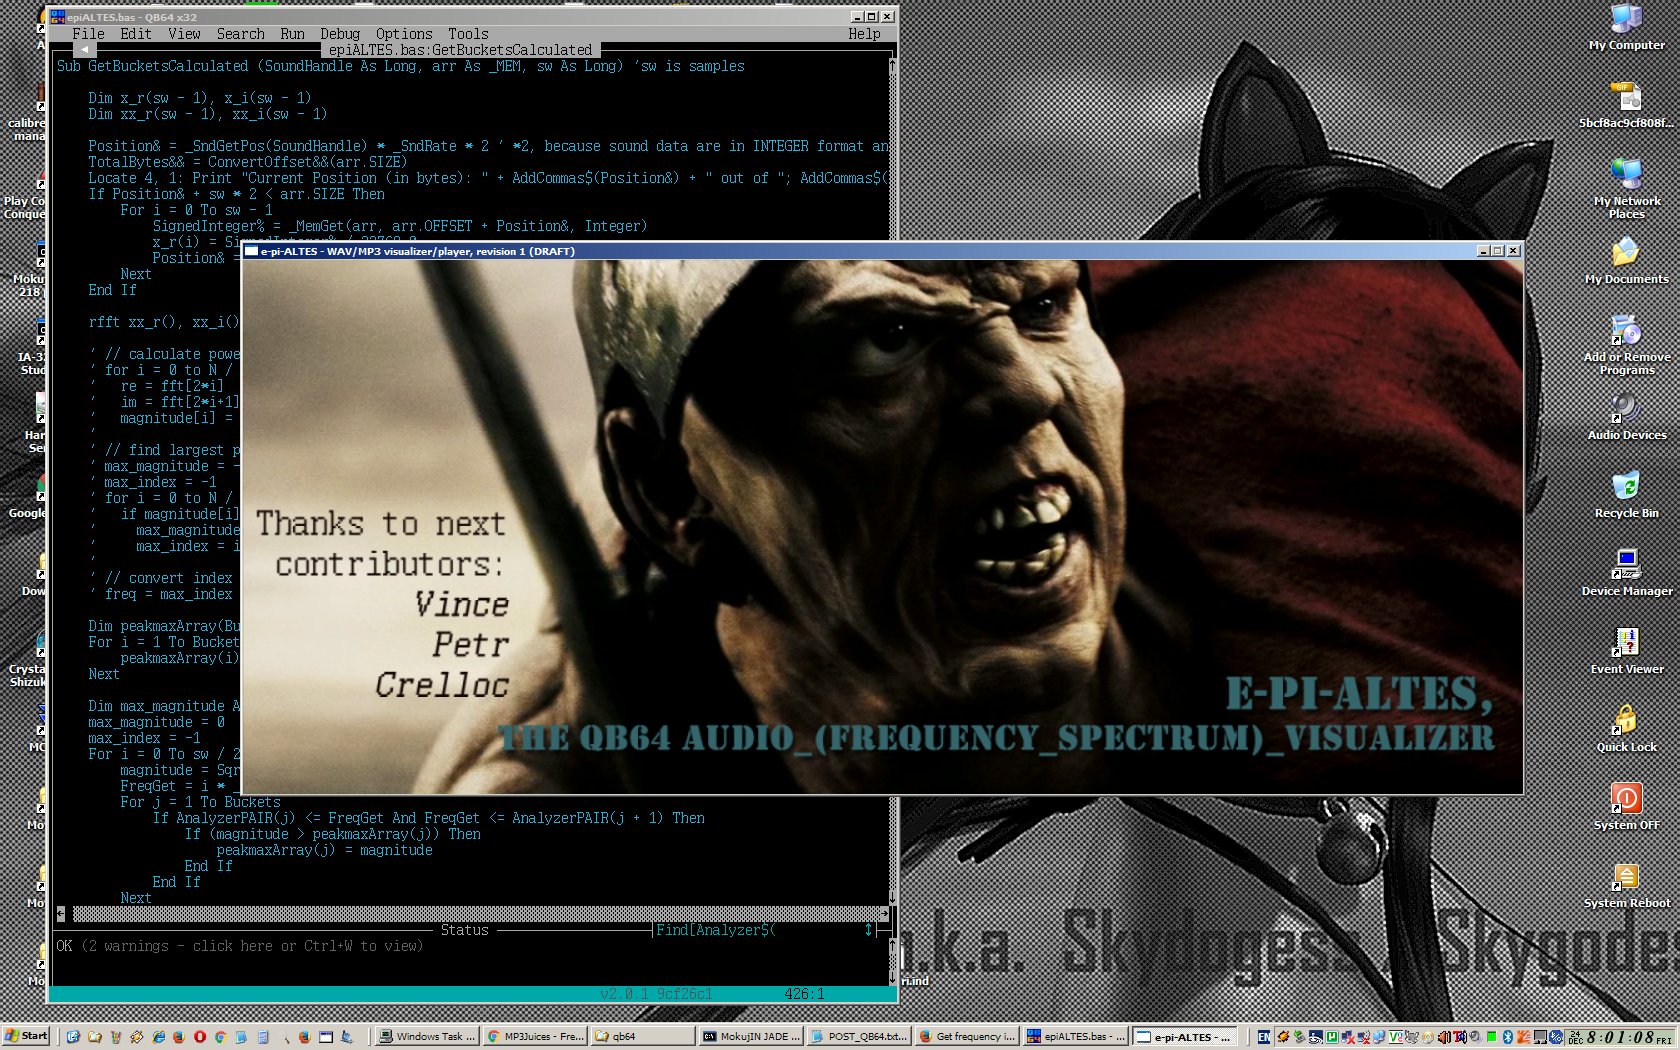The height and width of the screenshot is (1050, 1680).
Task: Click the 'TotalBytes&&' code line
Action: pyautogui.click(x=247, y=162)
